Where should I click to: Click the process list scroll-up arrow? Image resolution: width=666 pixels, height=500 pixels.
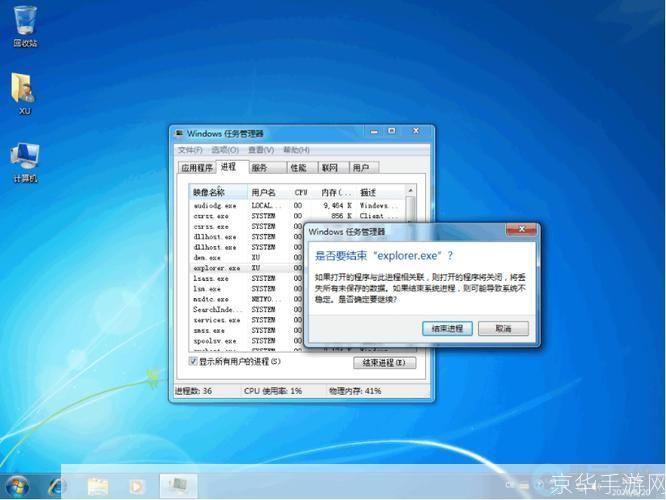[410, 190]
